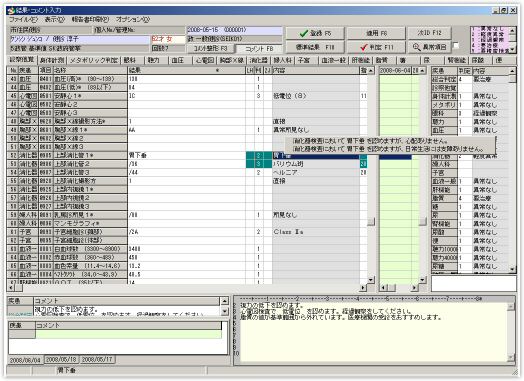Click the 次ID F12 button
Screen dimensions: 524x381
click(x=429, y=33)
